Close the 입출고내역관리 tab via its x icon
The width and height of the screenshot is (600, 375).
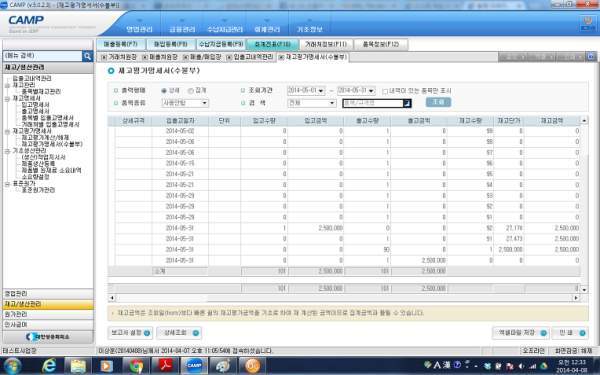tap(229, 57)
